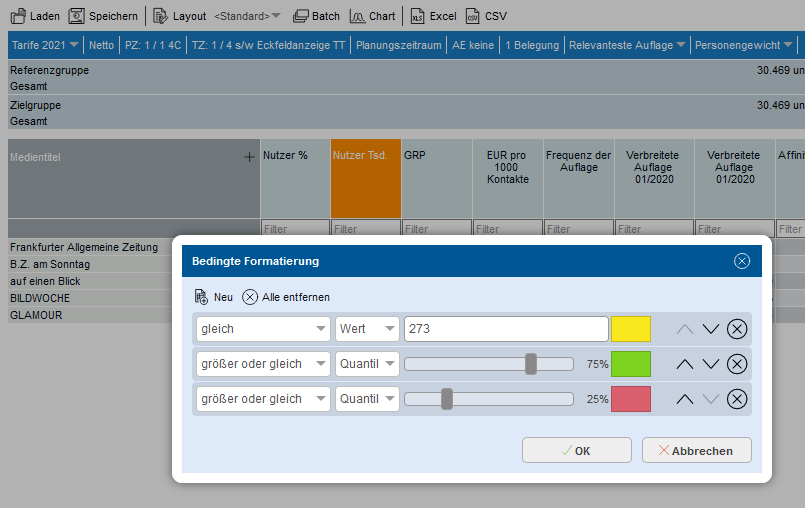Delete the yellow 273 rule
The image size is (805, 508).
click(737, 330)
